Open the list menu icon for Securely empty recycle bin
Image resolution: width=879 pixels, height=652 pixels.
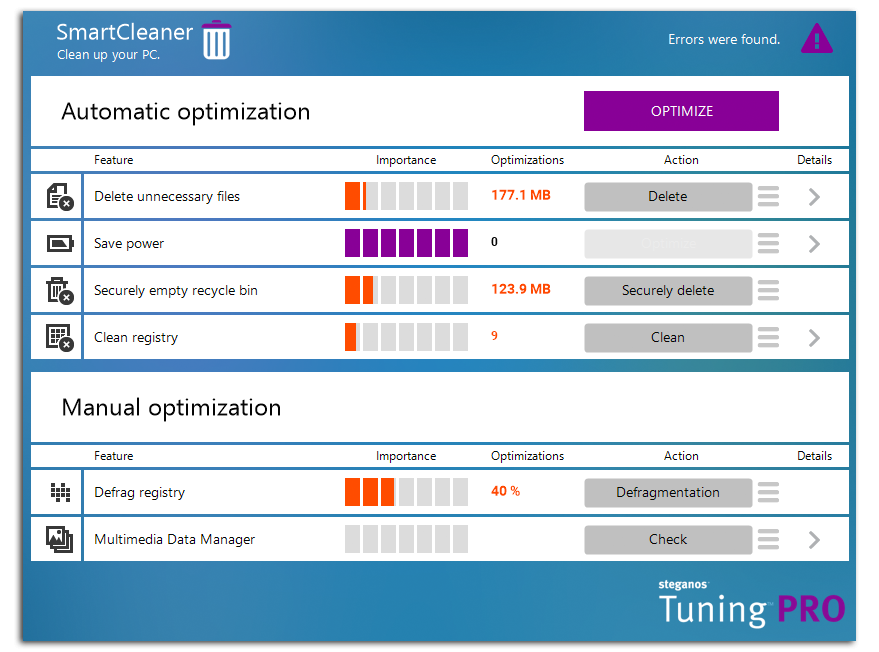click(x=768, y=290)
